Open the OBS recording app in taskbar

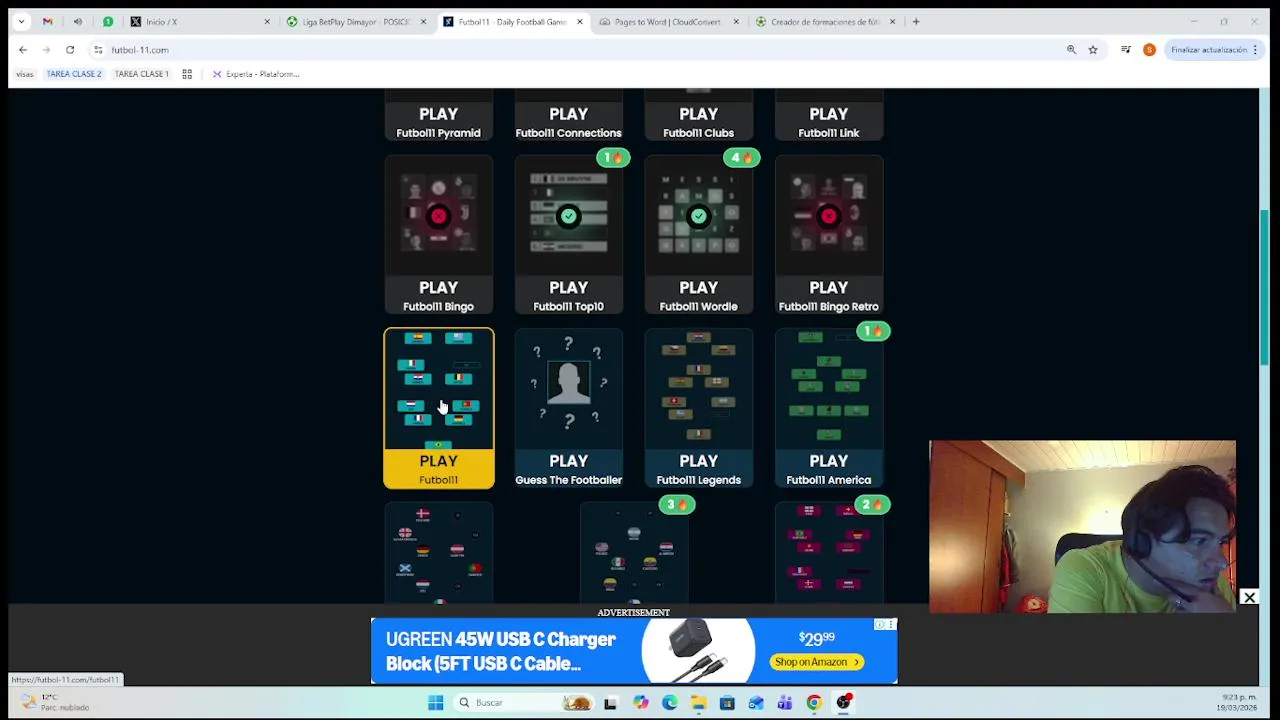(x=843, y=703)
